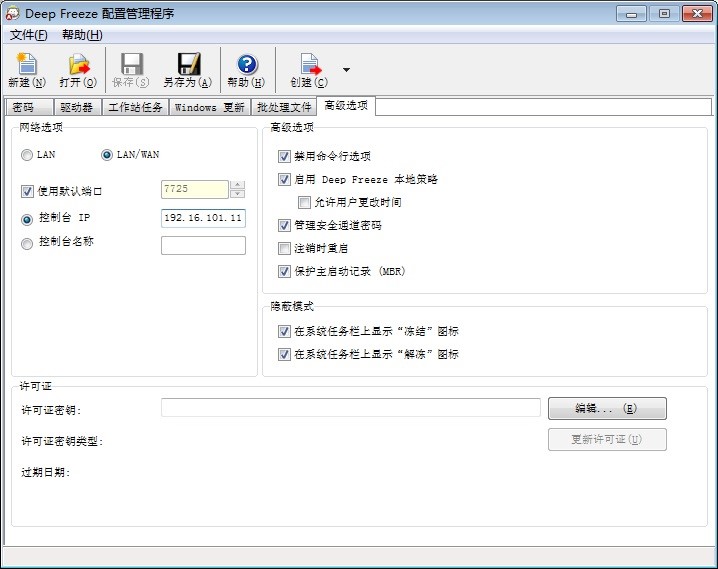718x569 pixels.
Task: Click the 许可证密钥类型: label
Action: tap(62, 441)
